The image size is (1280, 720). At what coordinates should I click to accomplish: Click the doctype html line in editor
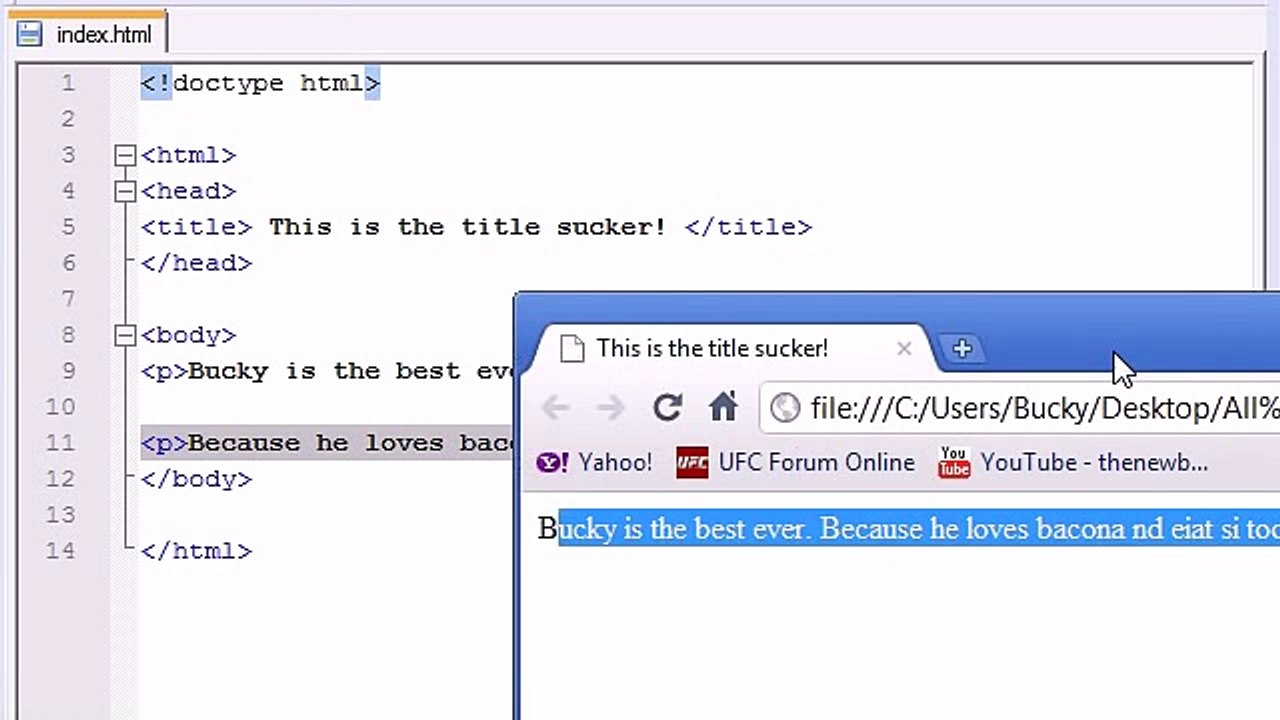(260, 83)
